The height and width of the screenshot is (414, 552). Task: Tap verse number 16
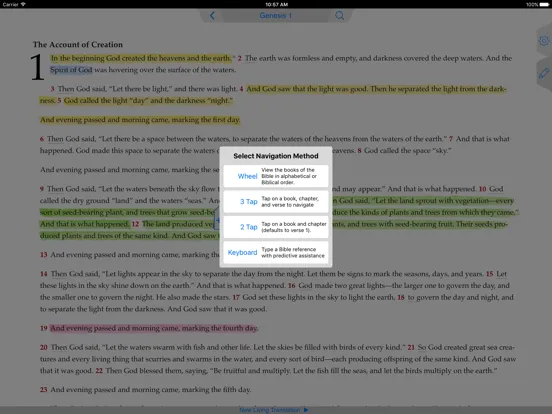tap(292, 286)
